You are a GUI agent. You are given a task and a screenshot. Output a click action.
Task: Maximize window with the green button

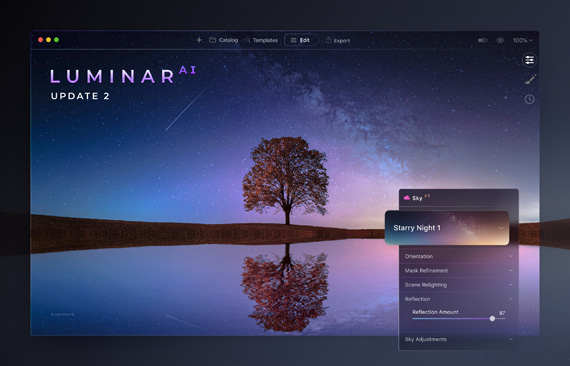tap(57, 40)
